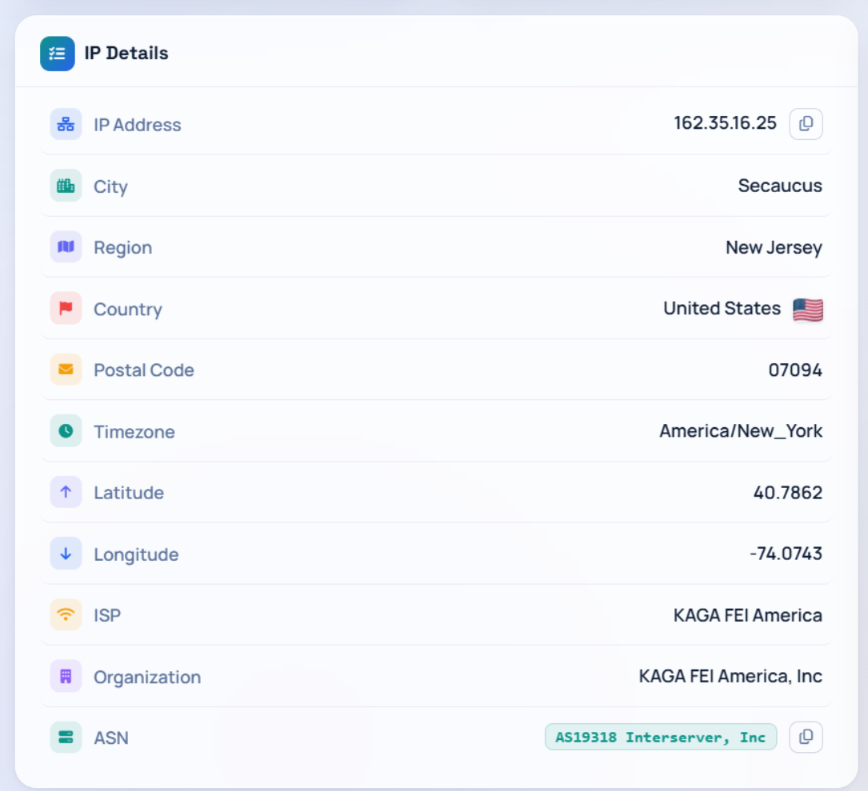Copy the ASN value

[x=805, y=737]
